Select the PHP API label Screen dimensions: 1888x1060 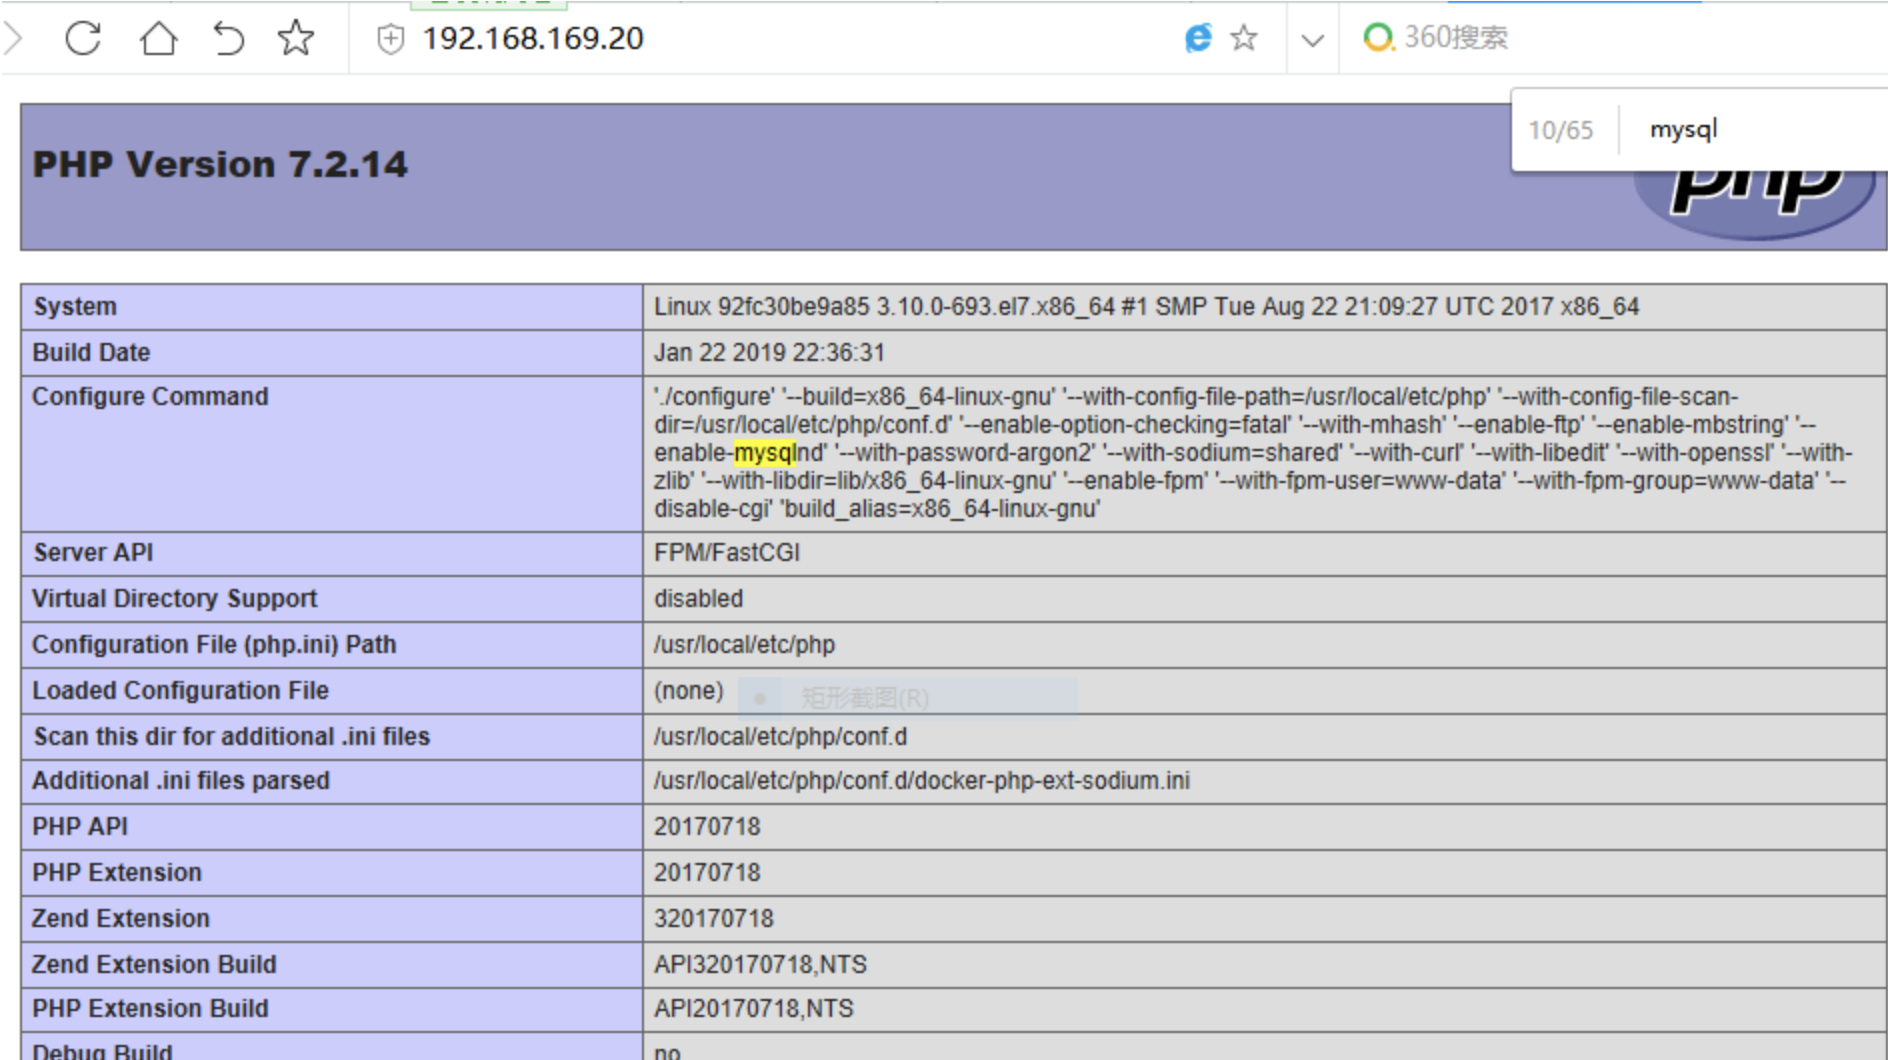coord(80,827)
